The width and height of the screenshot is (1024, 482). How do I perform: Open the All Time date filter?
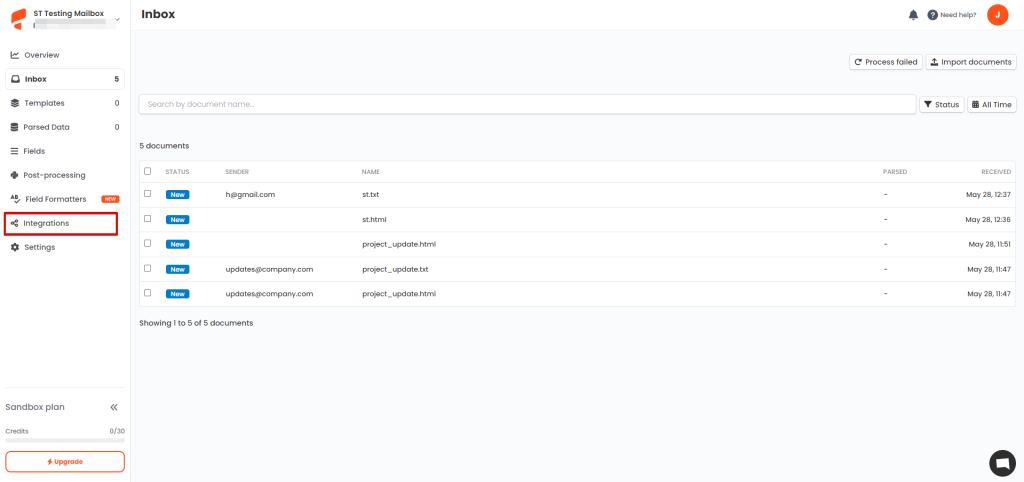[x=991, y=104]
